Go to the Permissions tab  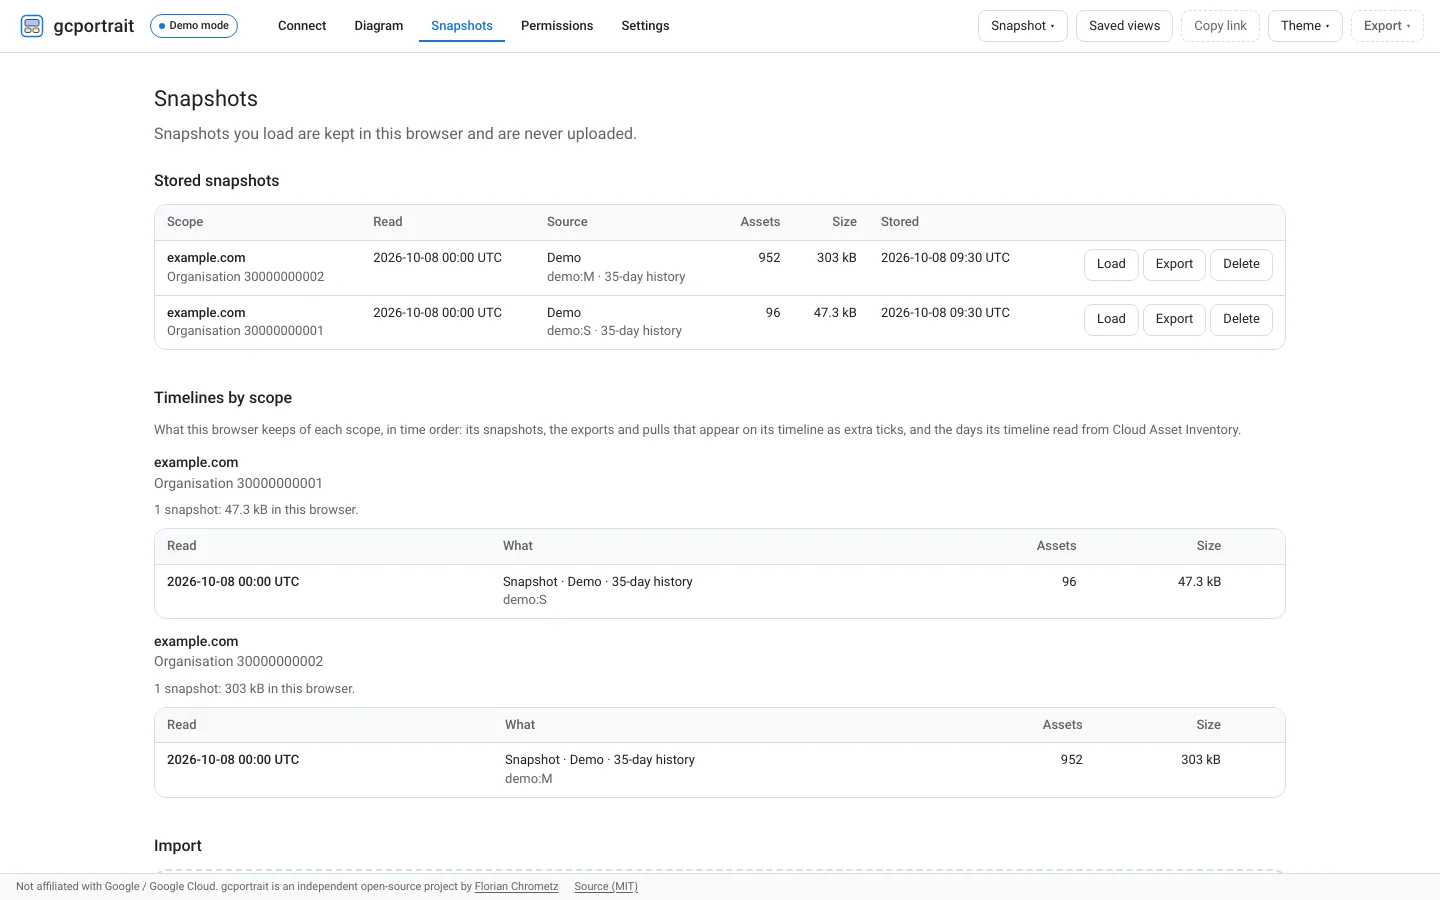(x=557, y=26)
